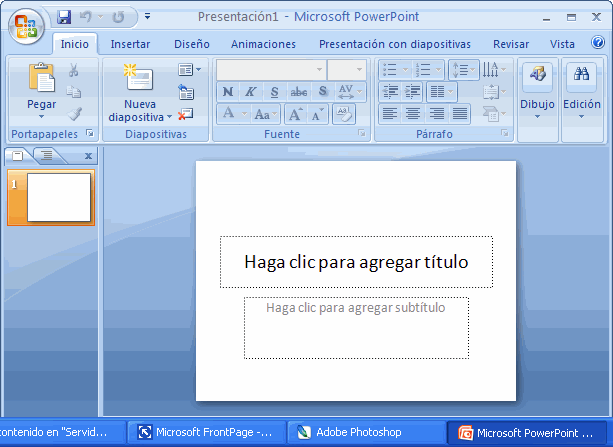Switch to the Vista tab
Image resolution: width=613 pixels, height=447 pixels.
coord(562,44)
